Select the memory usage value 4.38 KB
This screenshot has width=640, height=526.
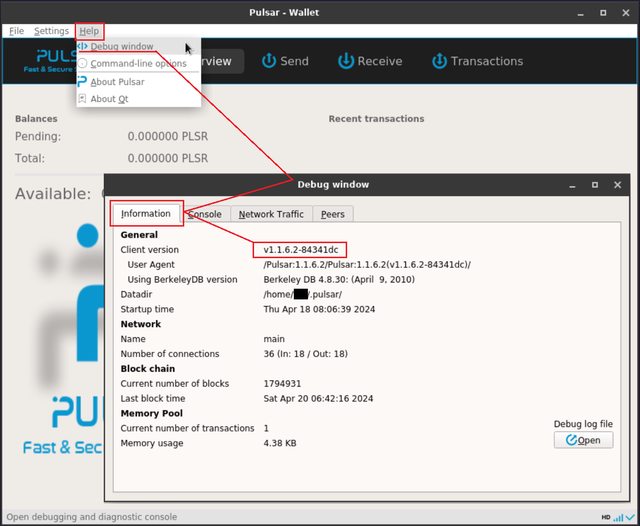[x=280, y=443]
